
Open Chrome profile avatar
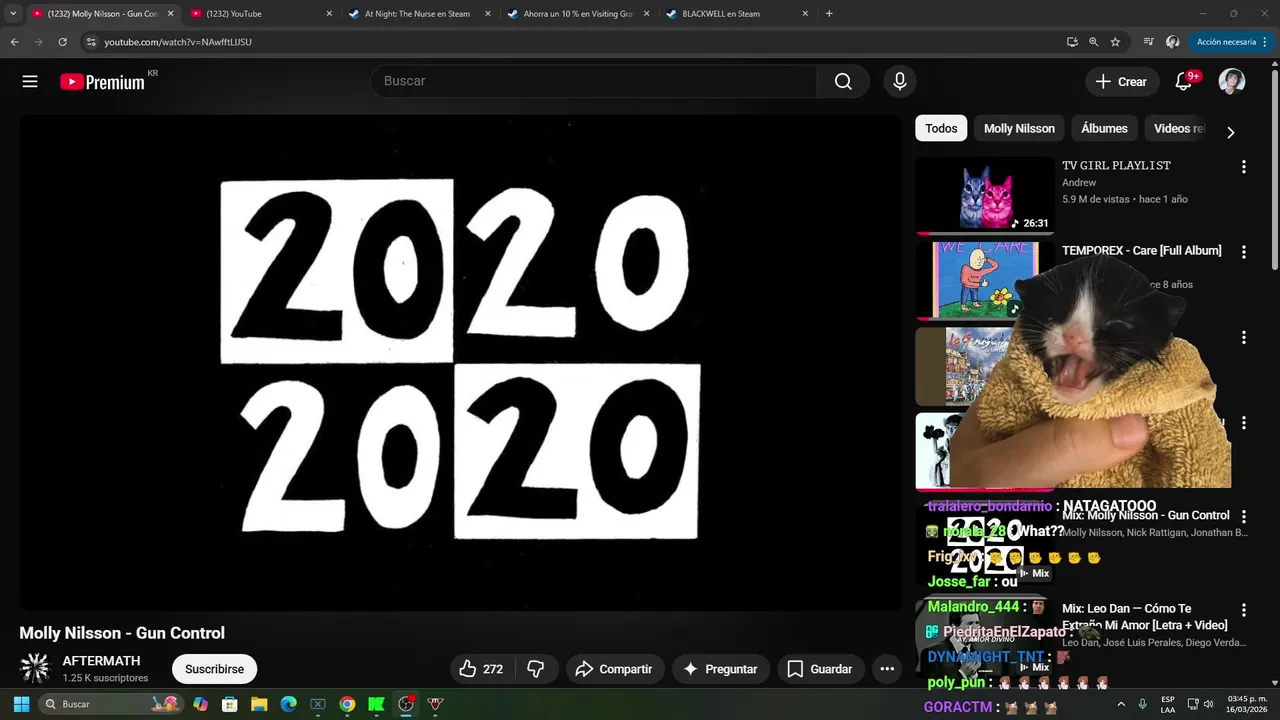(x=1173, y=42)
